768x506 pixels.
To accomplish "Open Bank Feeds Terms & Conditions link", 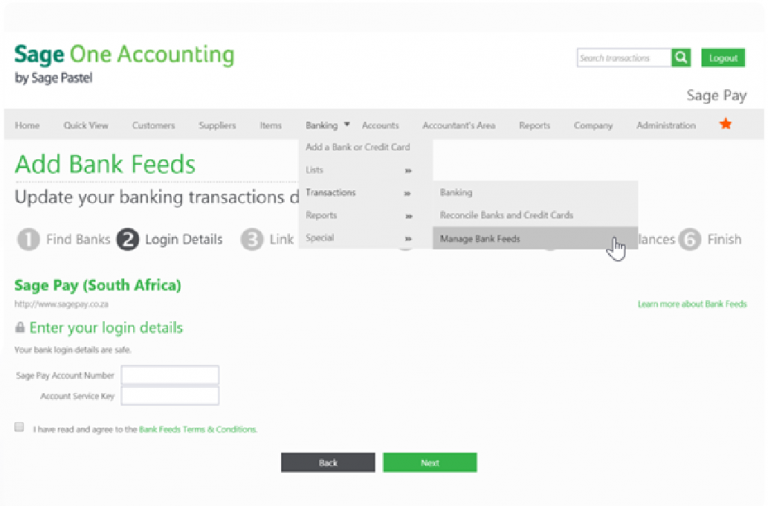I will point(198,429).
